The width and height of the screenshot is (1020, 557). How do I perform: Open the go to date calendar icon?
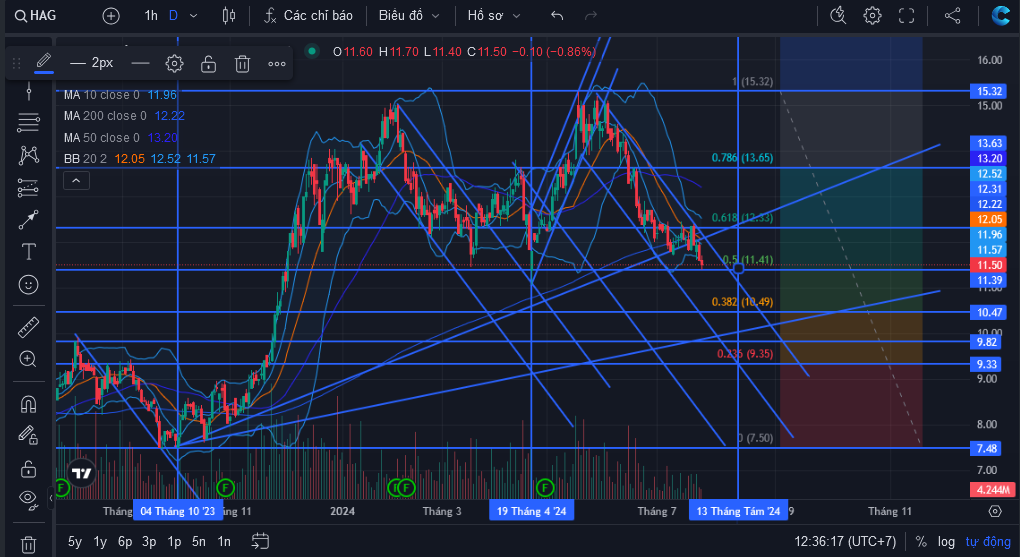pos(260,541)
